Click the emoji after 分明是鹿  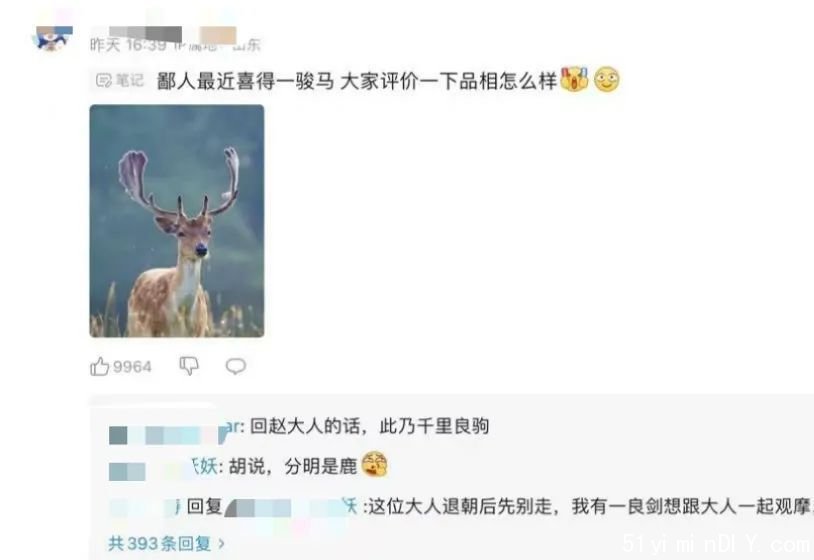click(374, 464)
